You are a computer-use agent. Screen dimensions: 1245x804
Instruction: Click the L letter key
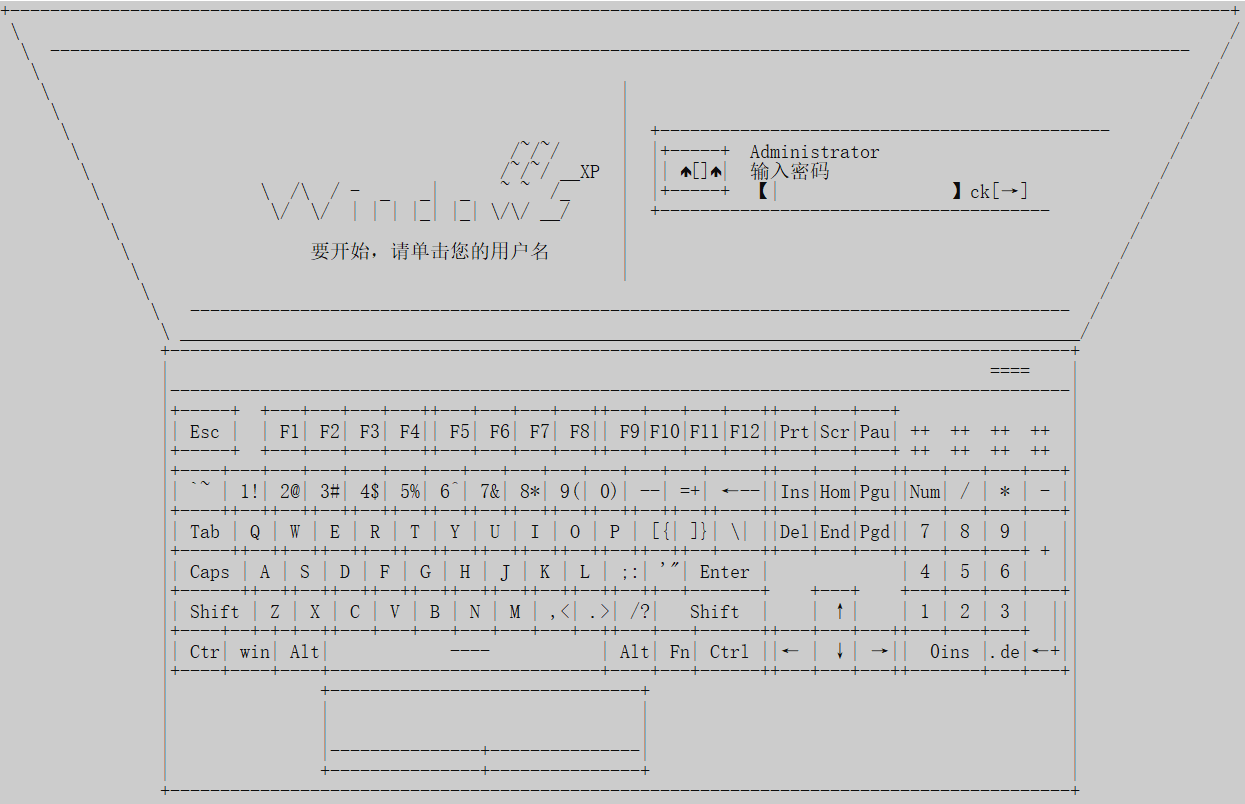[585, 572]
